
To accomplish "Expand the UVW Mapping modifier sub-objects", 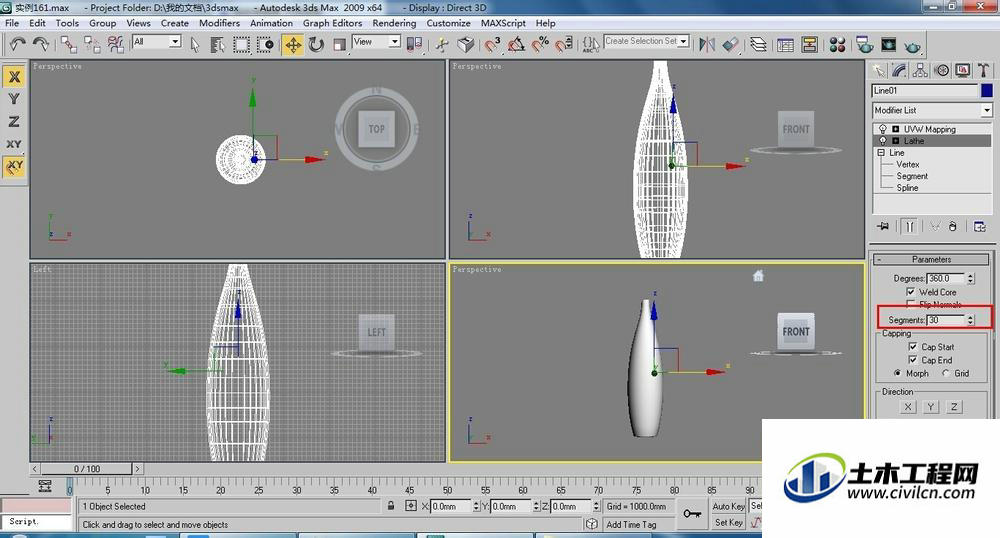I will [895, 129].
